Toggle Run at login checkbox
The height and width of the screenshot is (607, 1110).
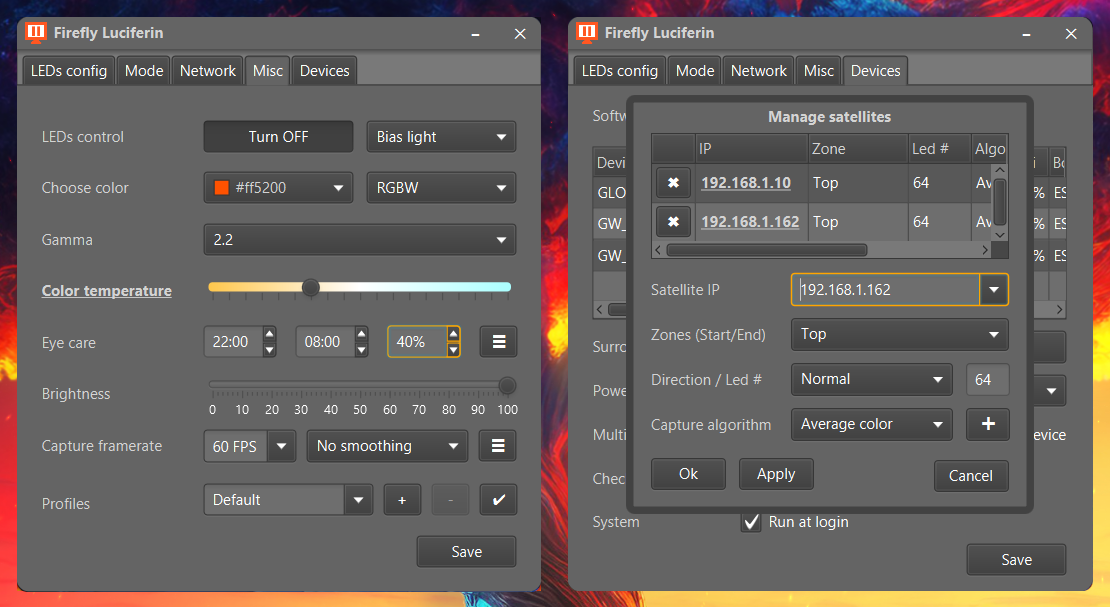[x=750, y=522]
